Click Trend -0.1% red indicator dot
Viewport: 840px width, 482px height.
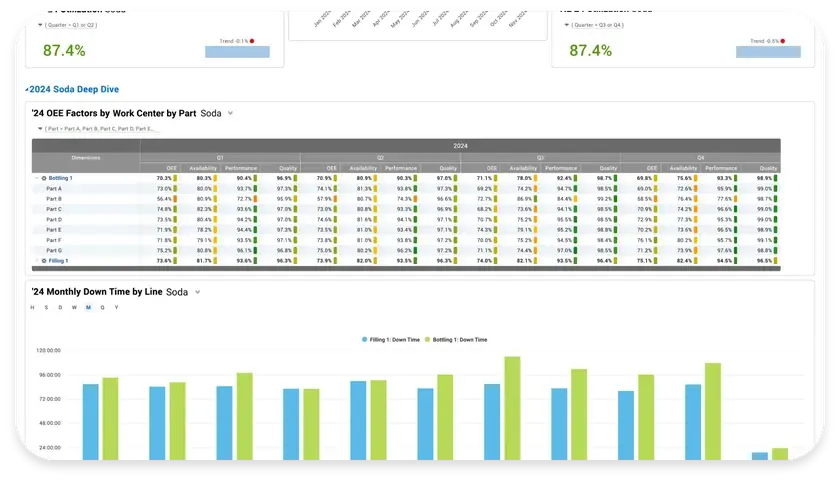tap(252, 41)
